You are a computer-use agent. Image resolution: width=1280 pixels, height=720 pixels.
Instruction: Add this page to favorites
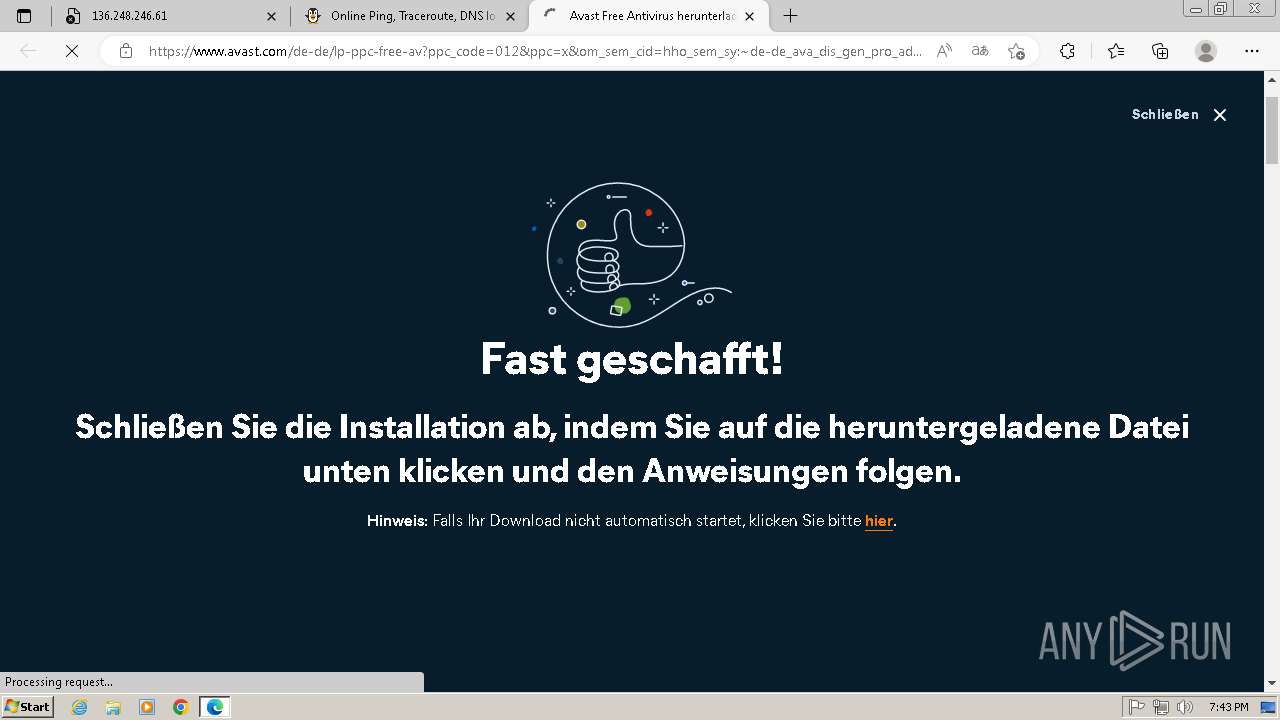(1016, 51)
